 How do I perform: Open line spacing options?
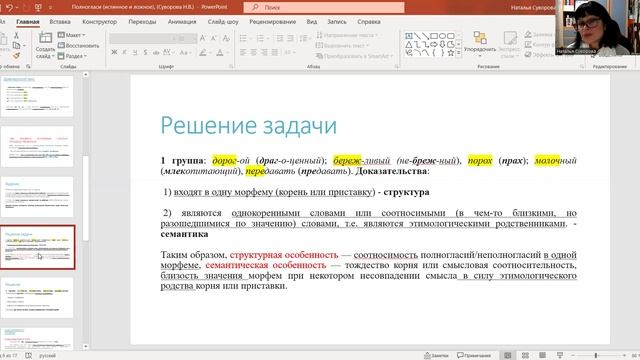click(x=304, y=38)
